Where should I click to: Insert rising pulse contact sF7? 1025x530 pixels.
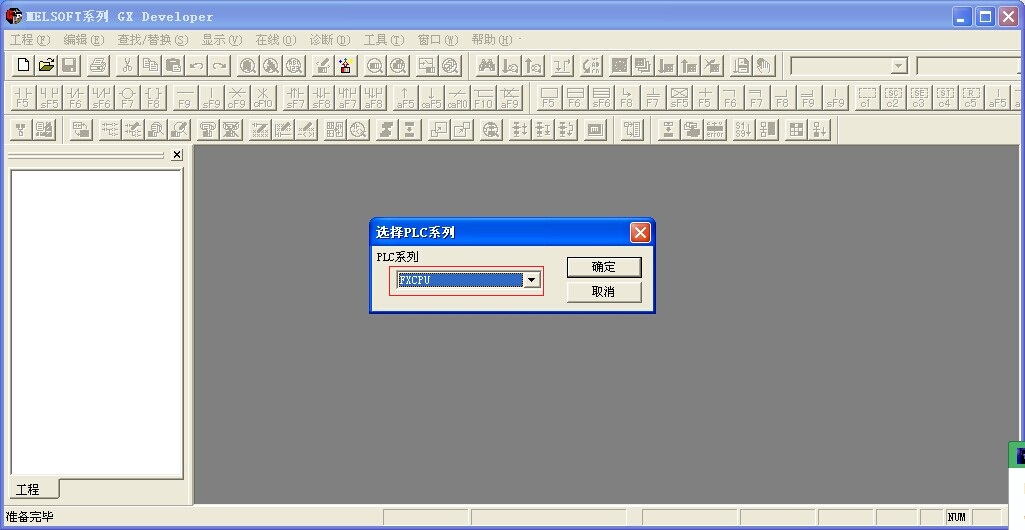[295, 97]
